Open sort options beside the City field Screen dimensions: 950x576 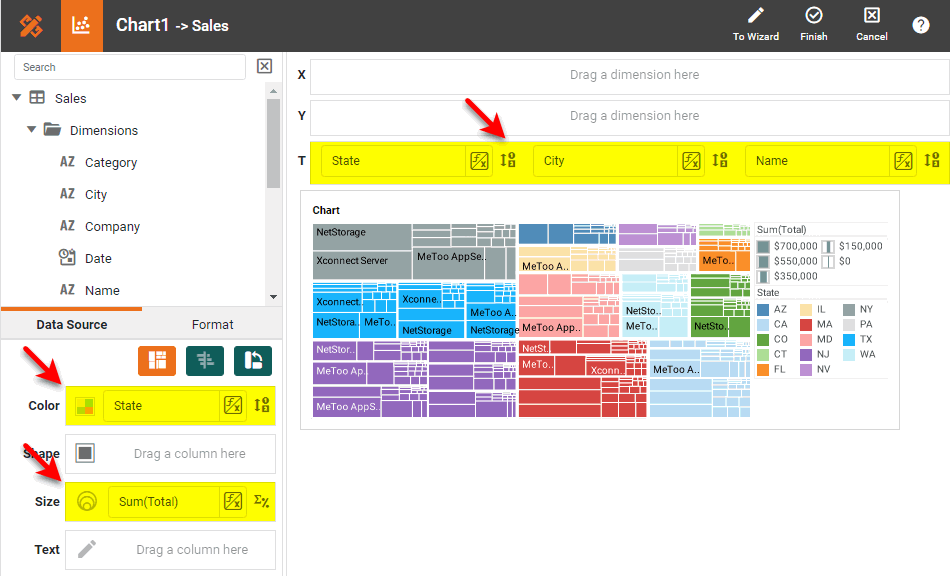(720, 160)
